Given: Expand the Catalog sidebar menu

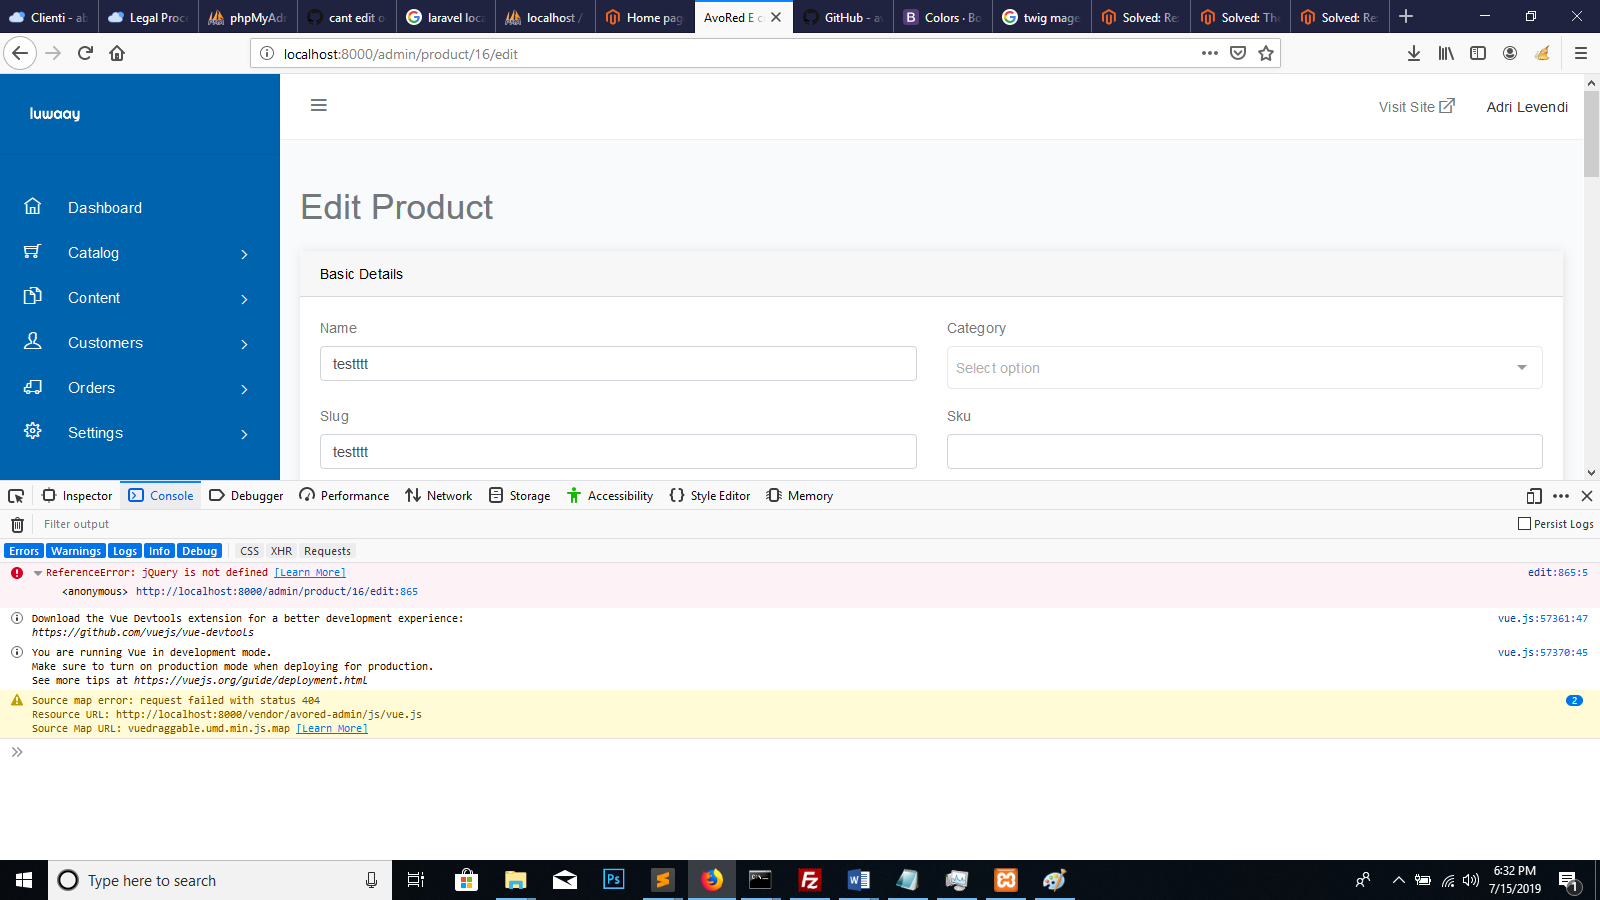Looking at the screenshot, I should click(93, 252).
